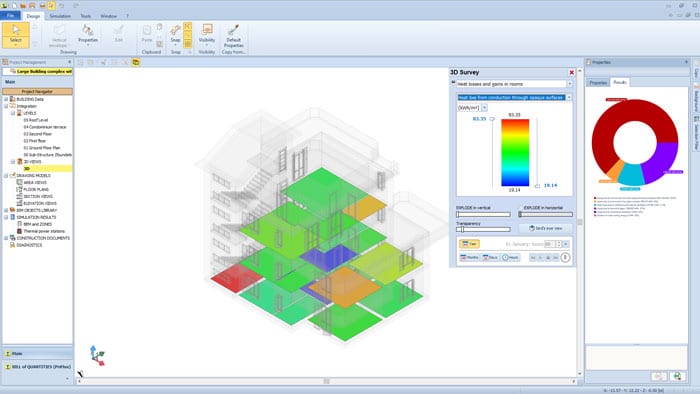Click the Project Navigator header button
700x394 pixels.
point(37,91)
